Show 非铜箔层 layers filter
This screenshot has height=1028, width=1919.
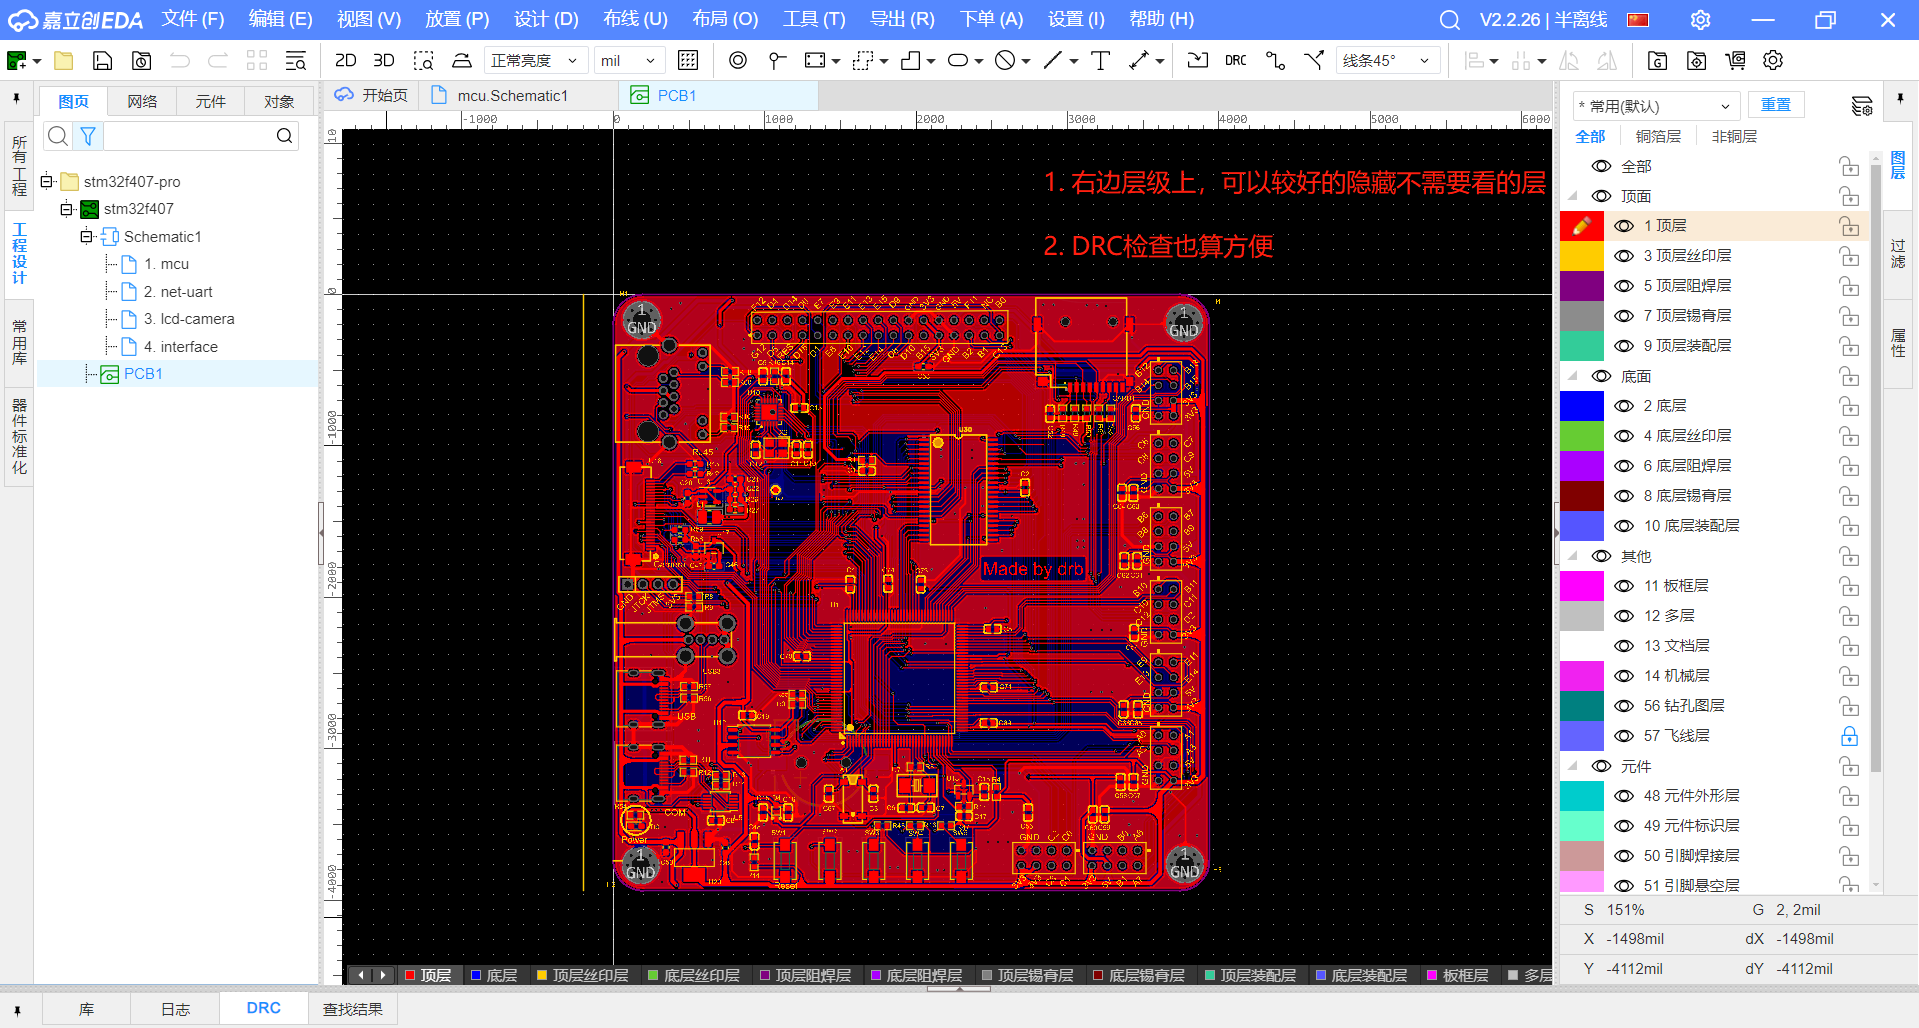pos(1734,137)
